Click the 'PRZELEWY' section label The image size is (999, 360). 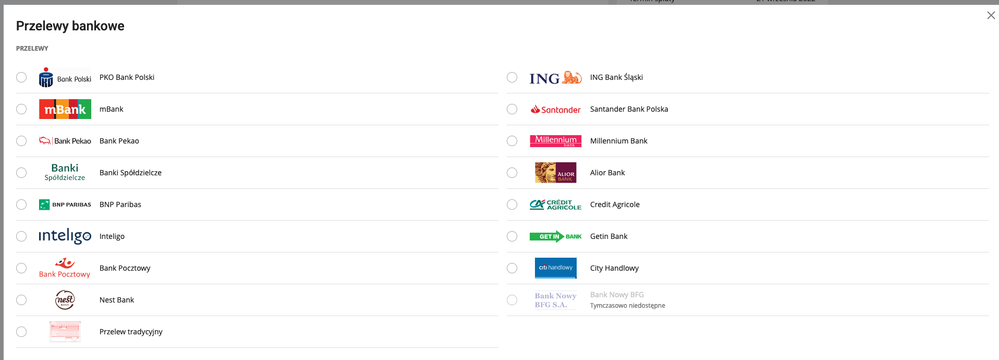[x=32, y=48]
